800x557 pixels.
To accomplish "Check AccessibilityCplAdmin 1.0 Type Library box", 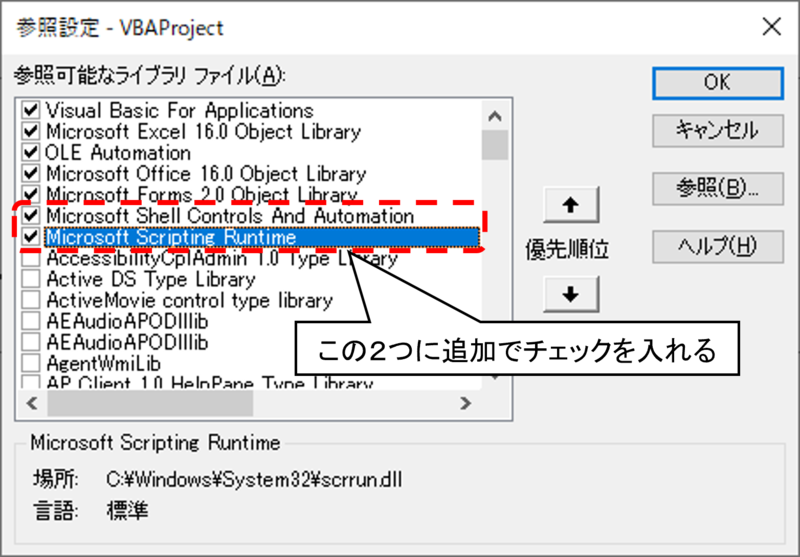I will coord(31,258).
